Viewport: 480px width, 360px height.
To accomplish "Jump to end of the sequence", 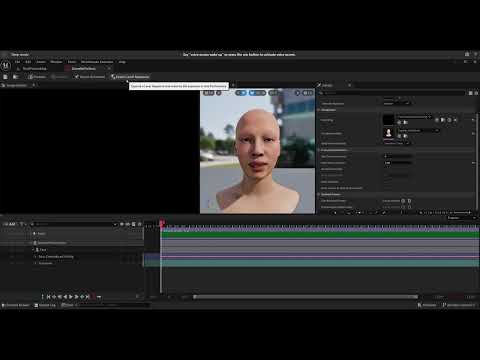I will point(87,297).
